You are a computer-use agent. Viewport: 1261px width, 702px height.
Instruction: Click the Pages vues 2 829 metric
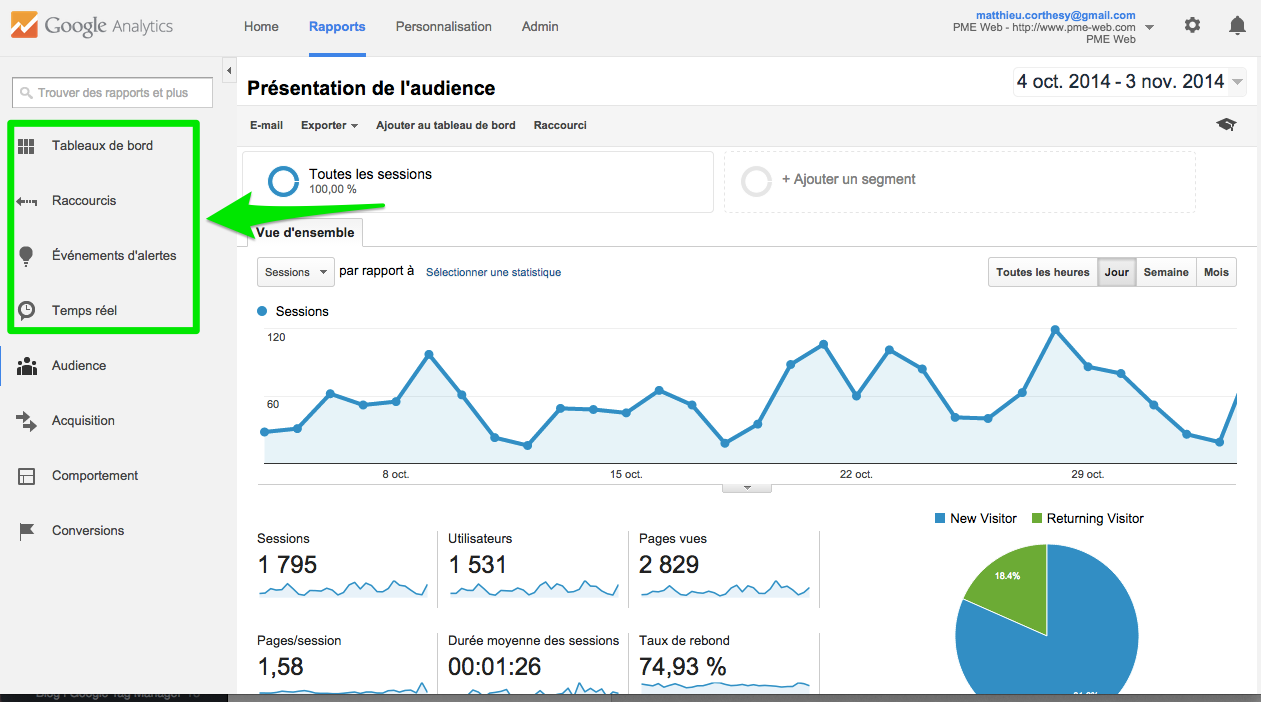click(669, 565)
